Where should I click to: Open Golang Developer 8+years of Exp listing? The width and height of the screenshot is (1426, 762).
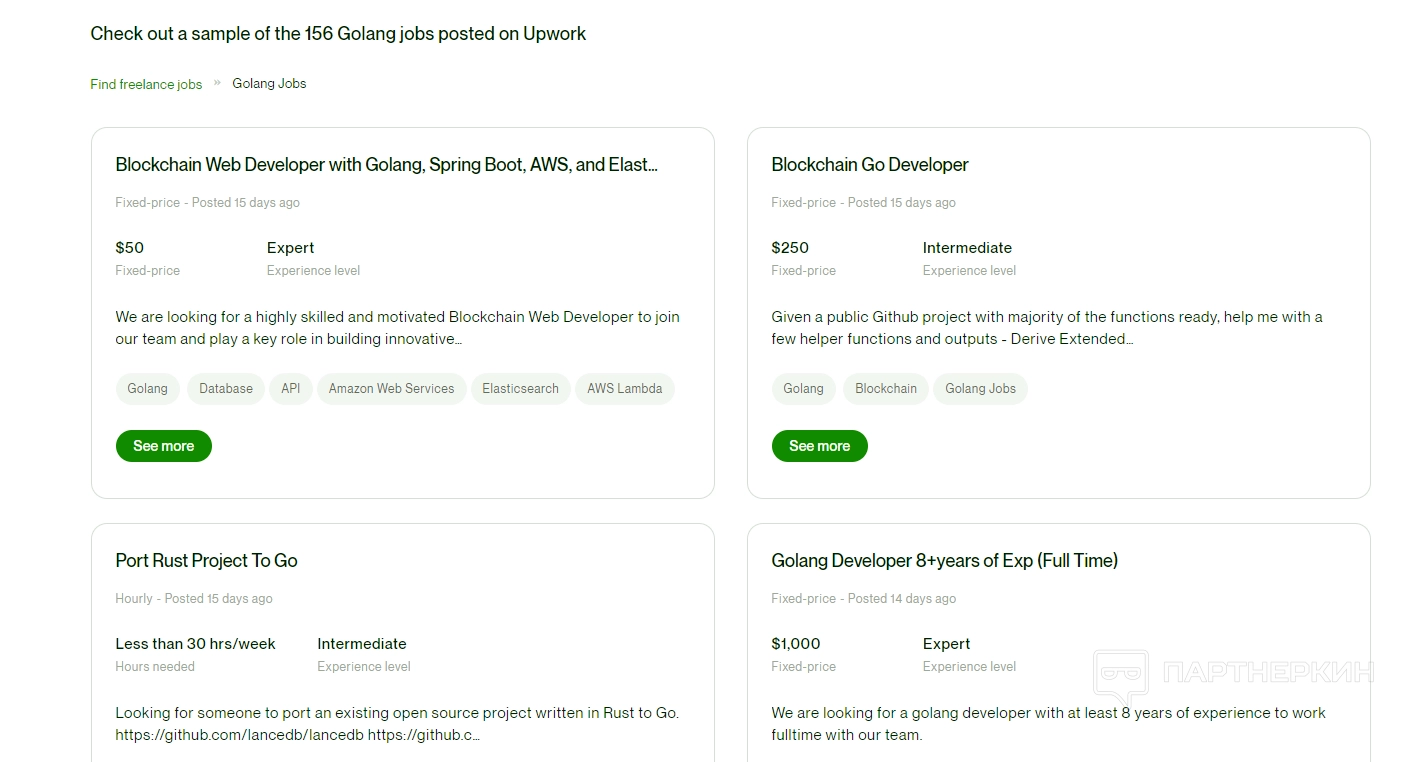944,561
